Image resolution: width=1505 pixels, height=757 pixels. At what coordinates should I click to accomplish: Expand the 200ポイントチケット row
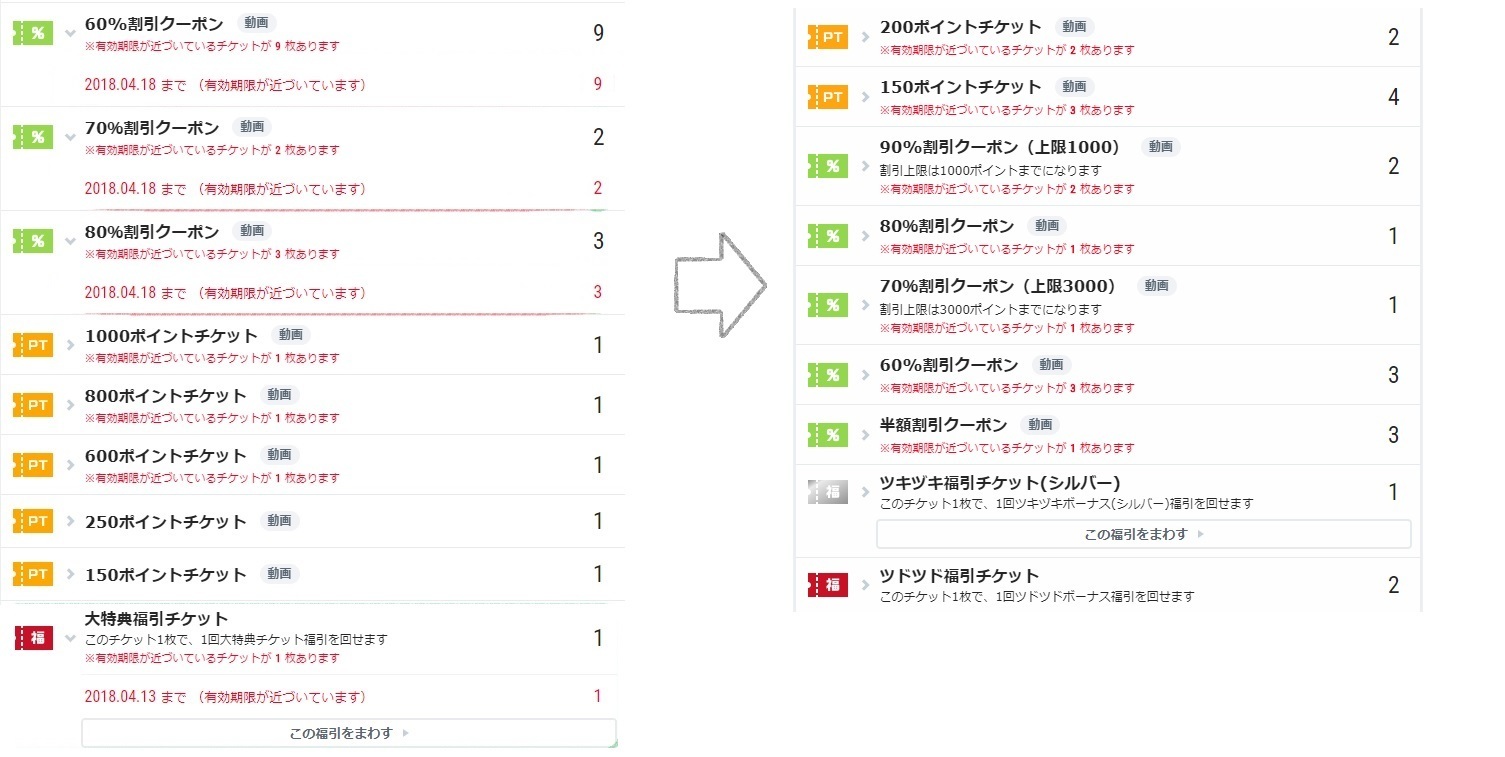pos(865,37)
